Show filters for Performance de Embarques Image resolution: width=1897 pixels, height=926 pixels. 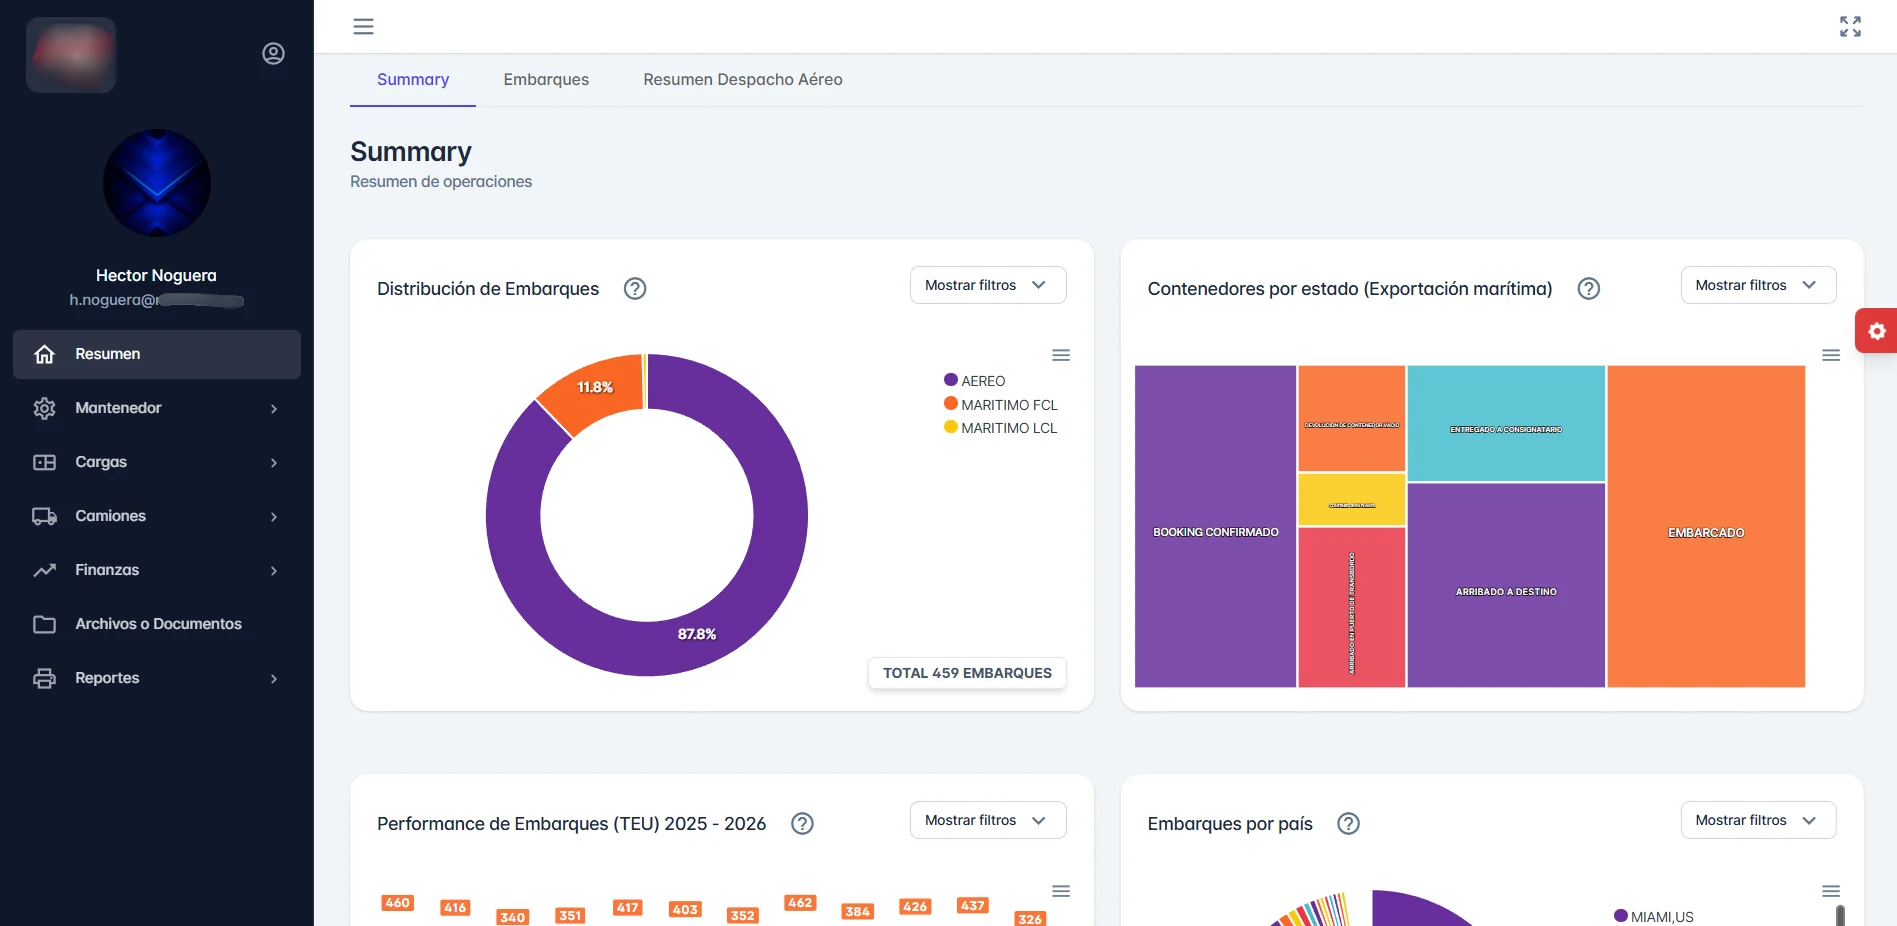(988, 820)
